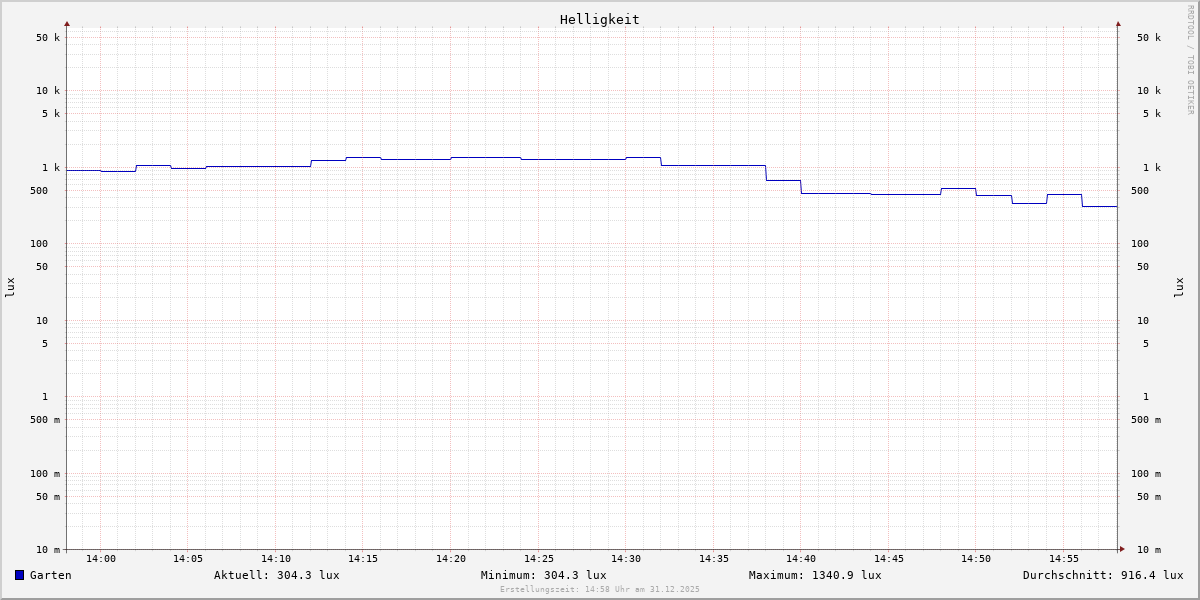Click the Garten legend label
This screenshot has width=1200, height=600.
50,575
